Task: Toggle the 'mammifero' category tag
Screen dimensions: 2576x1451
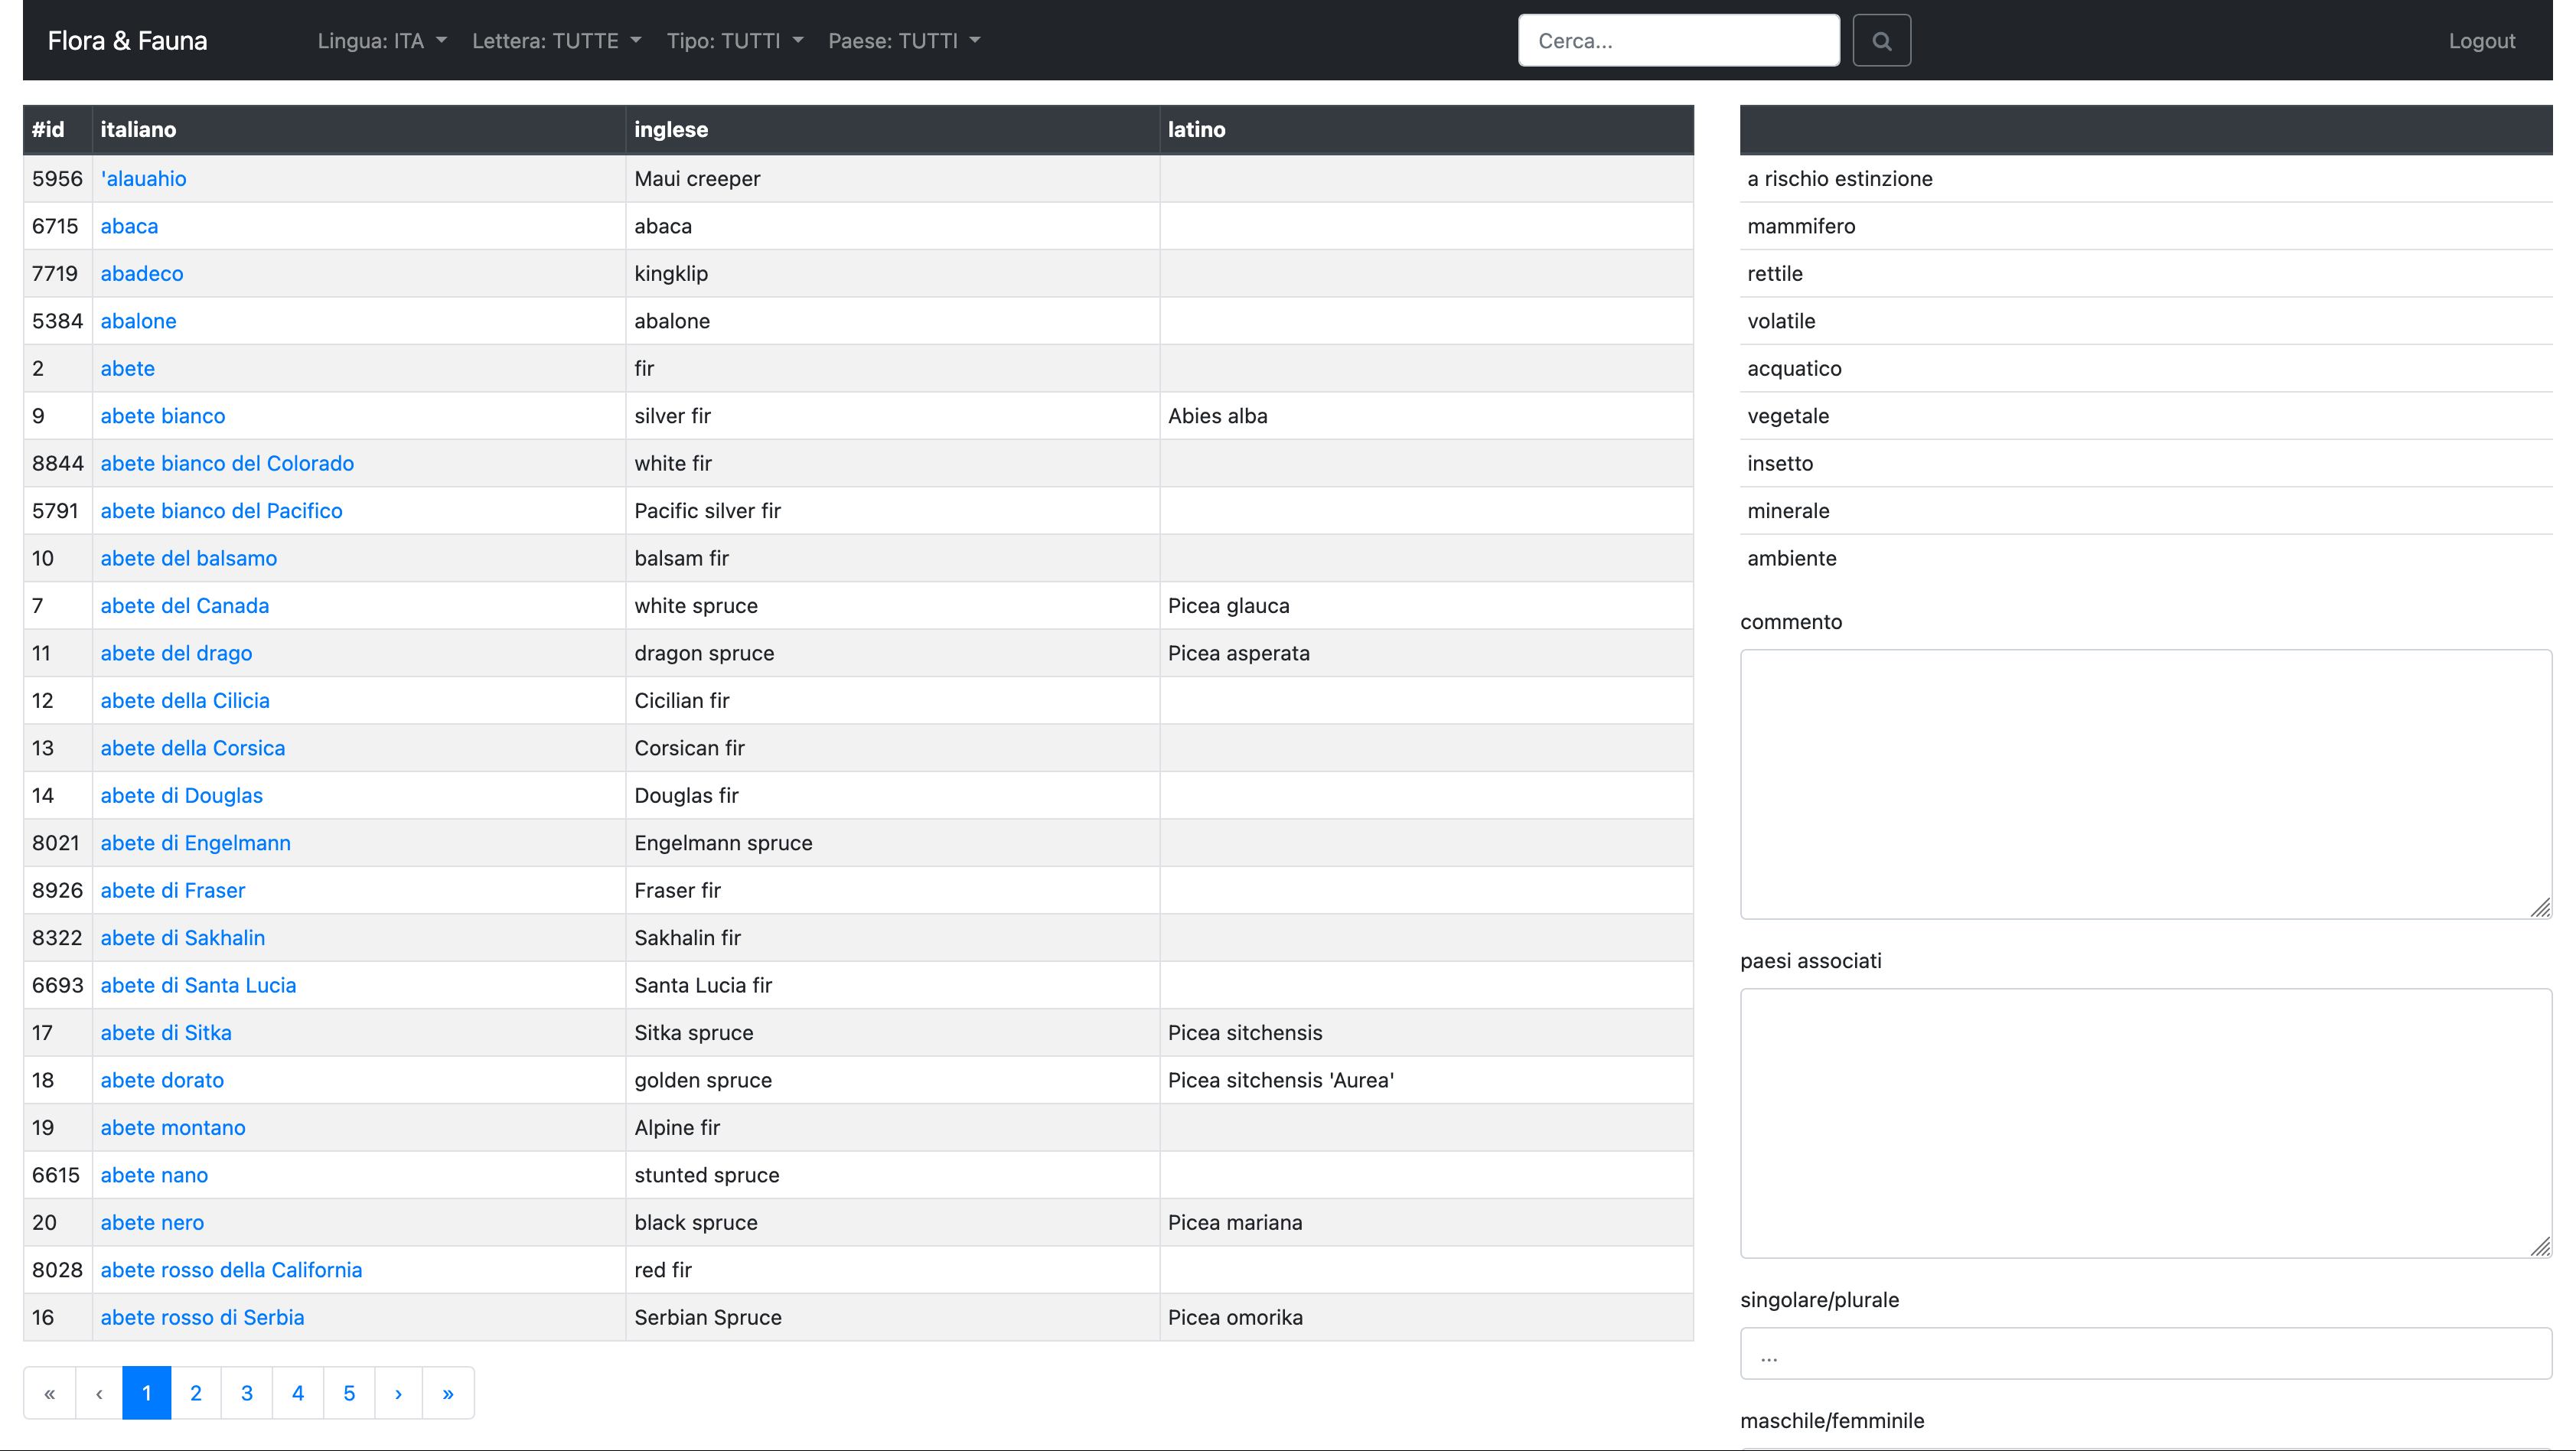Action: pos(1801,226)
